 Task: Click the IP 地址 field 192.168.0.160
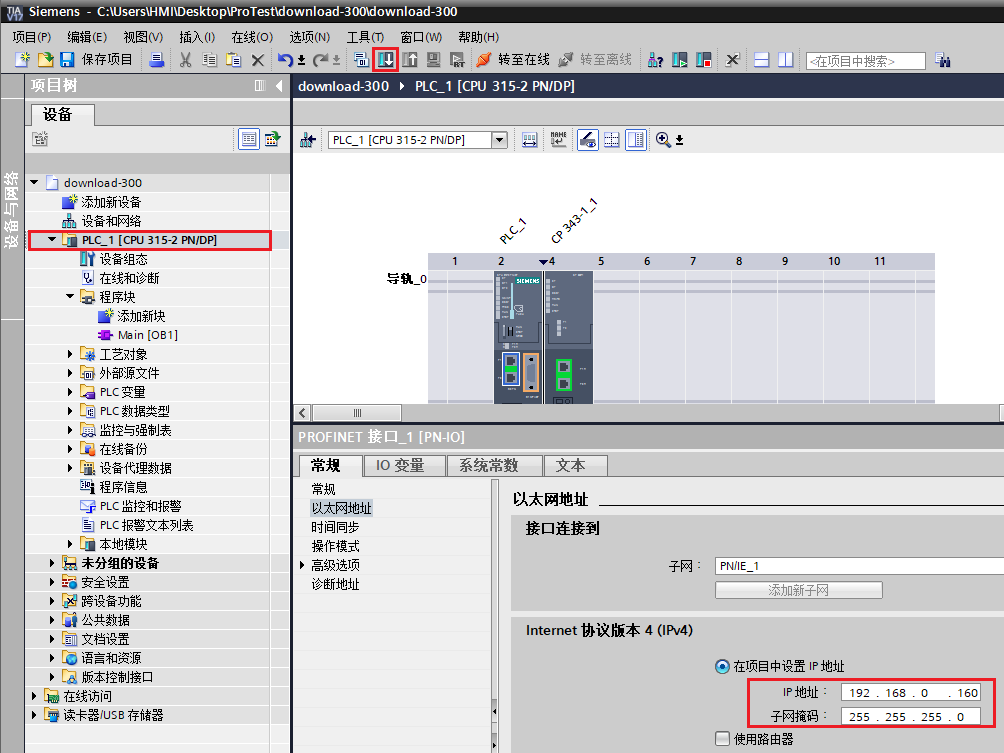click(x=911, y=693)
